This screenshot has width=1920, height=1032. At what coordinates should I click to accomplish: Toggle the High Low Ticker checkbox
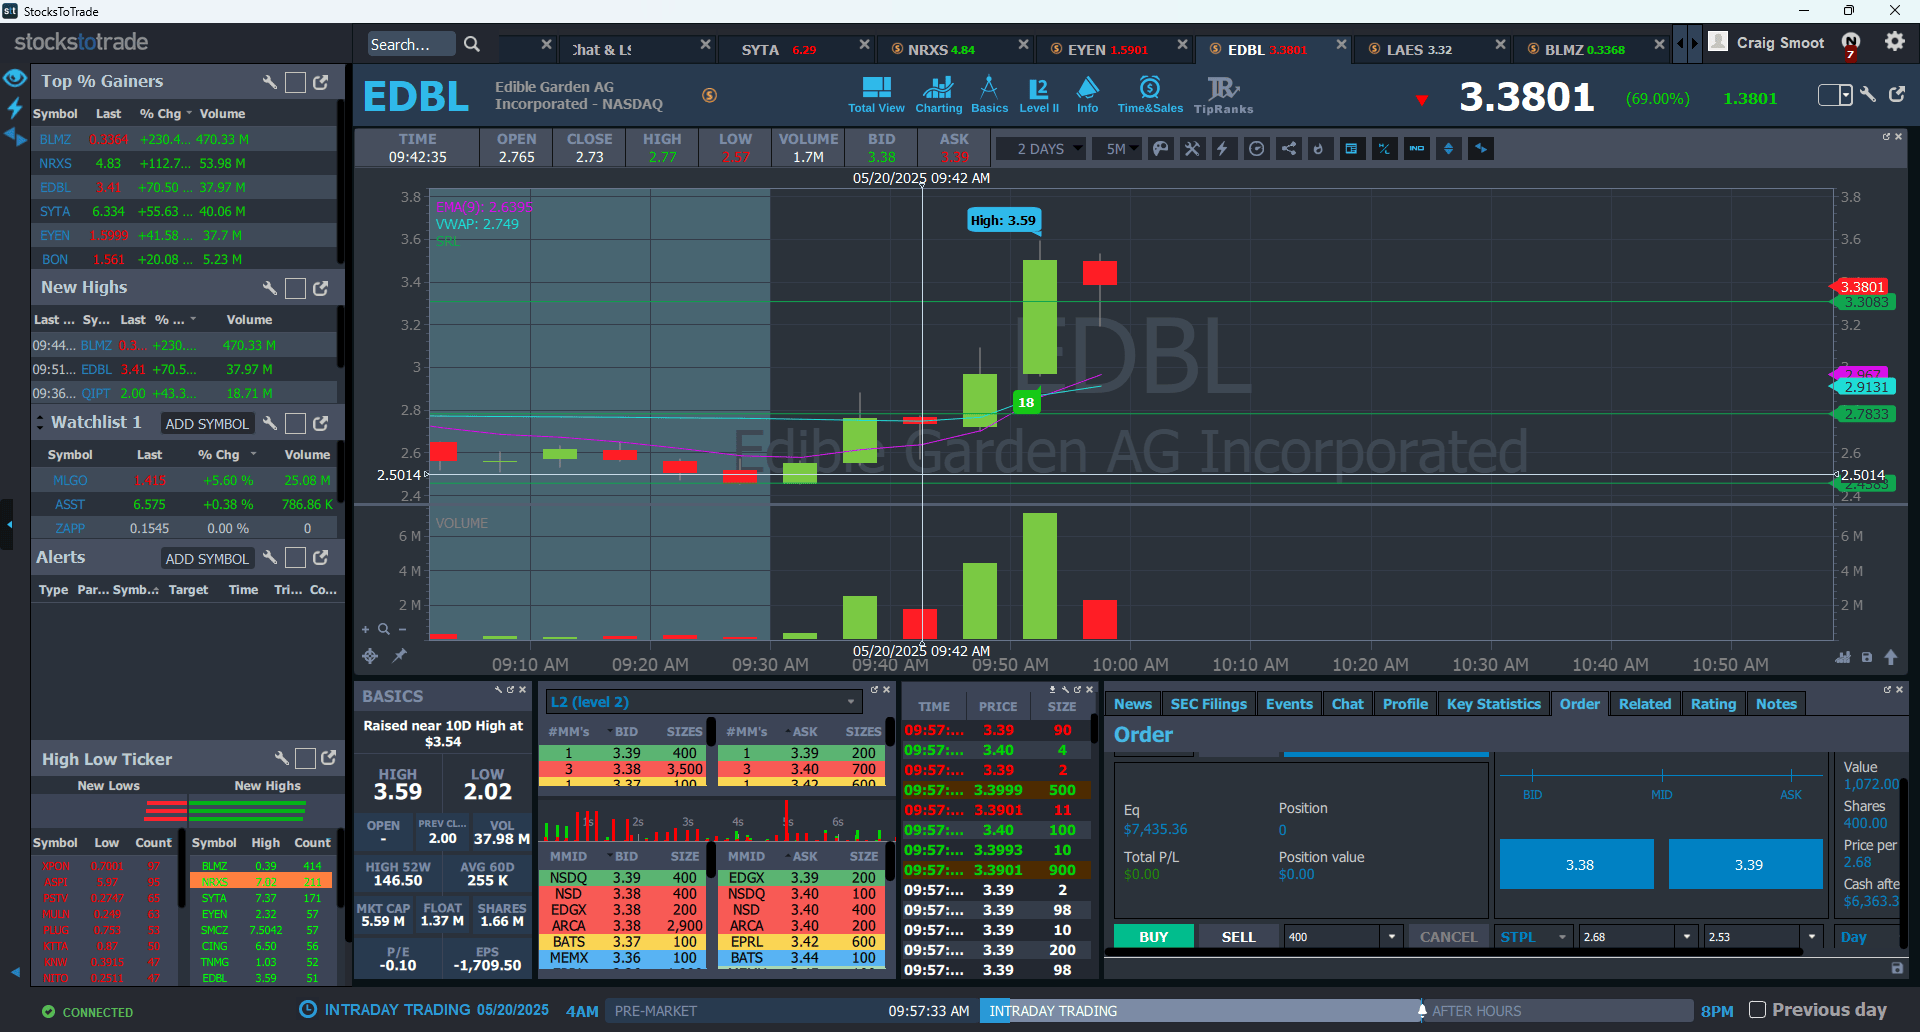click(x=305, y=759)
